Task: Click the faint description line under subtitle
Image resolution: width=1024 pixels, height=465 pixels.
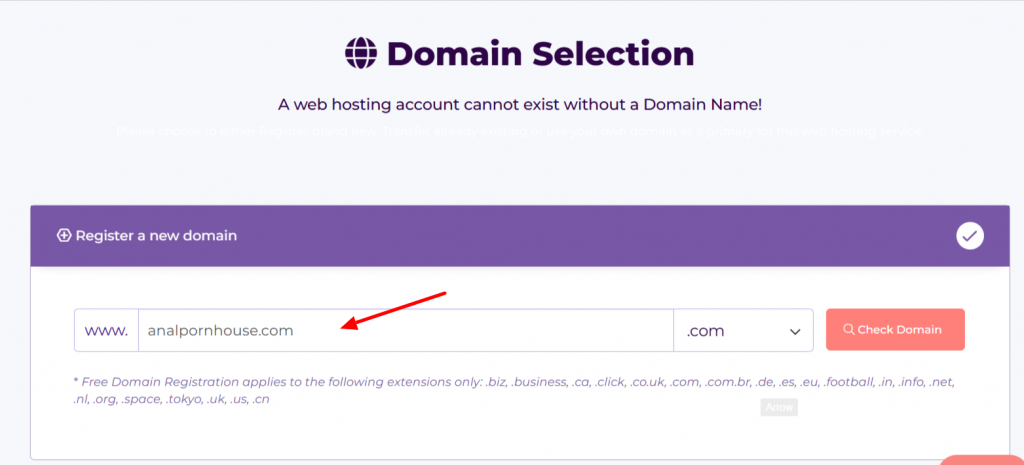Action: 518,132
